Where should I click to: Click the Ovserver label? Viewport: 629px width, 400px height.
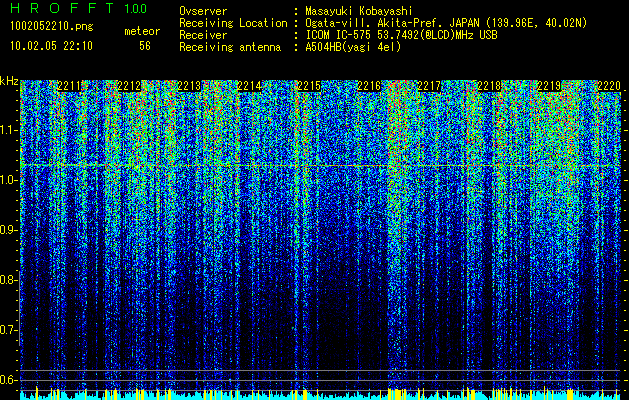click(203, 11)
